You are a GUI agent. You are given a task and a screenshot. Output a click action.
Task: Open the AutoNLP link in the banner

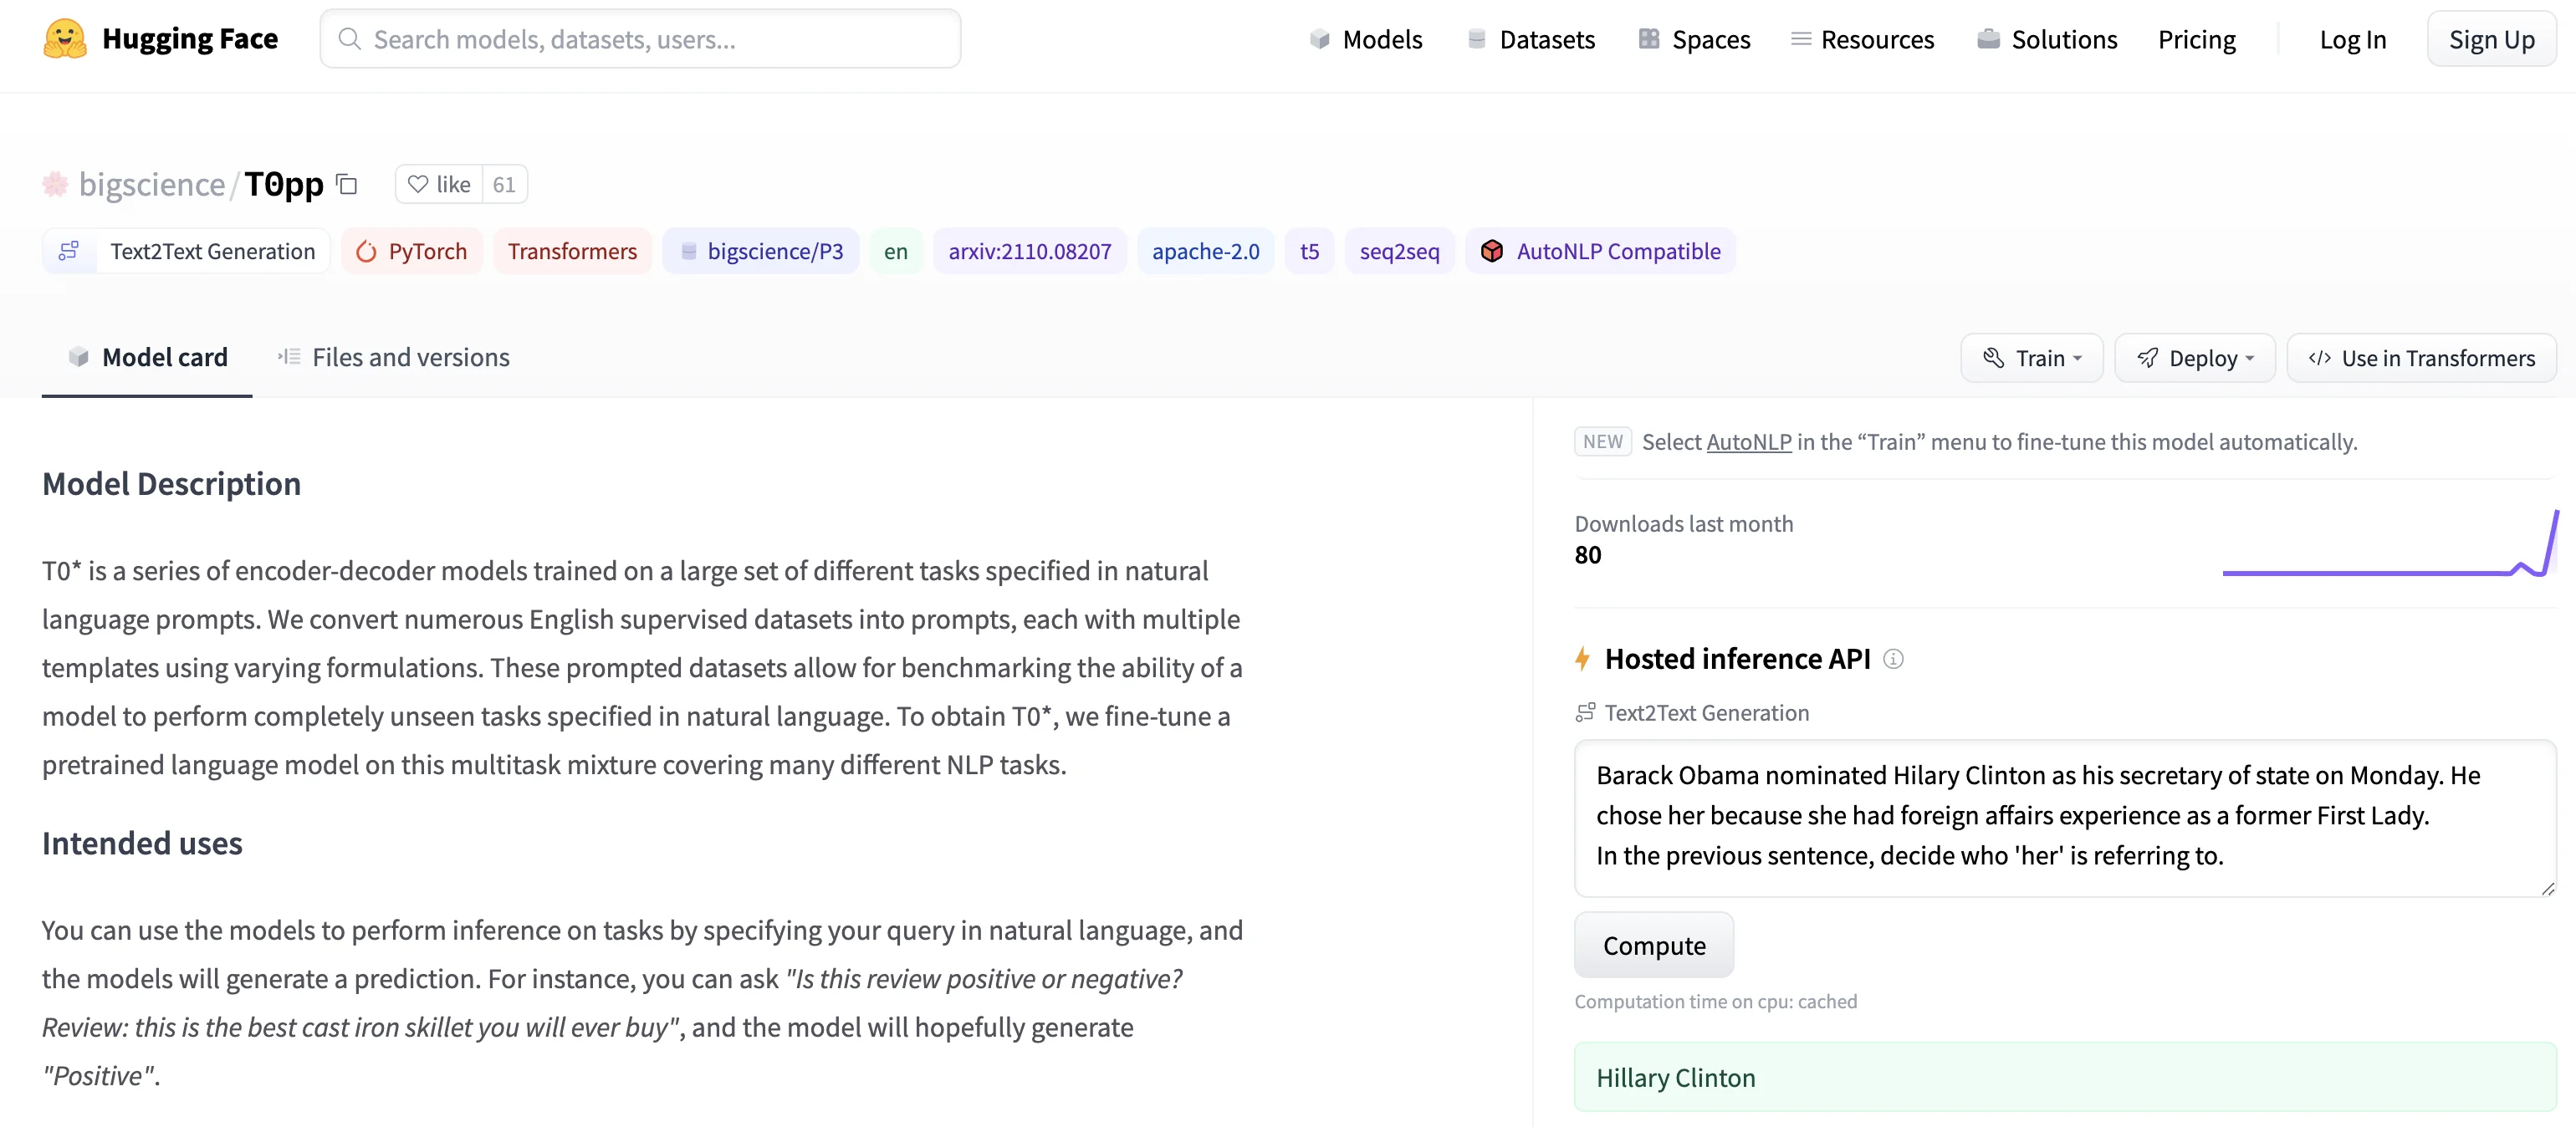point(1748,441)
